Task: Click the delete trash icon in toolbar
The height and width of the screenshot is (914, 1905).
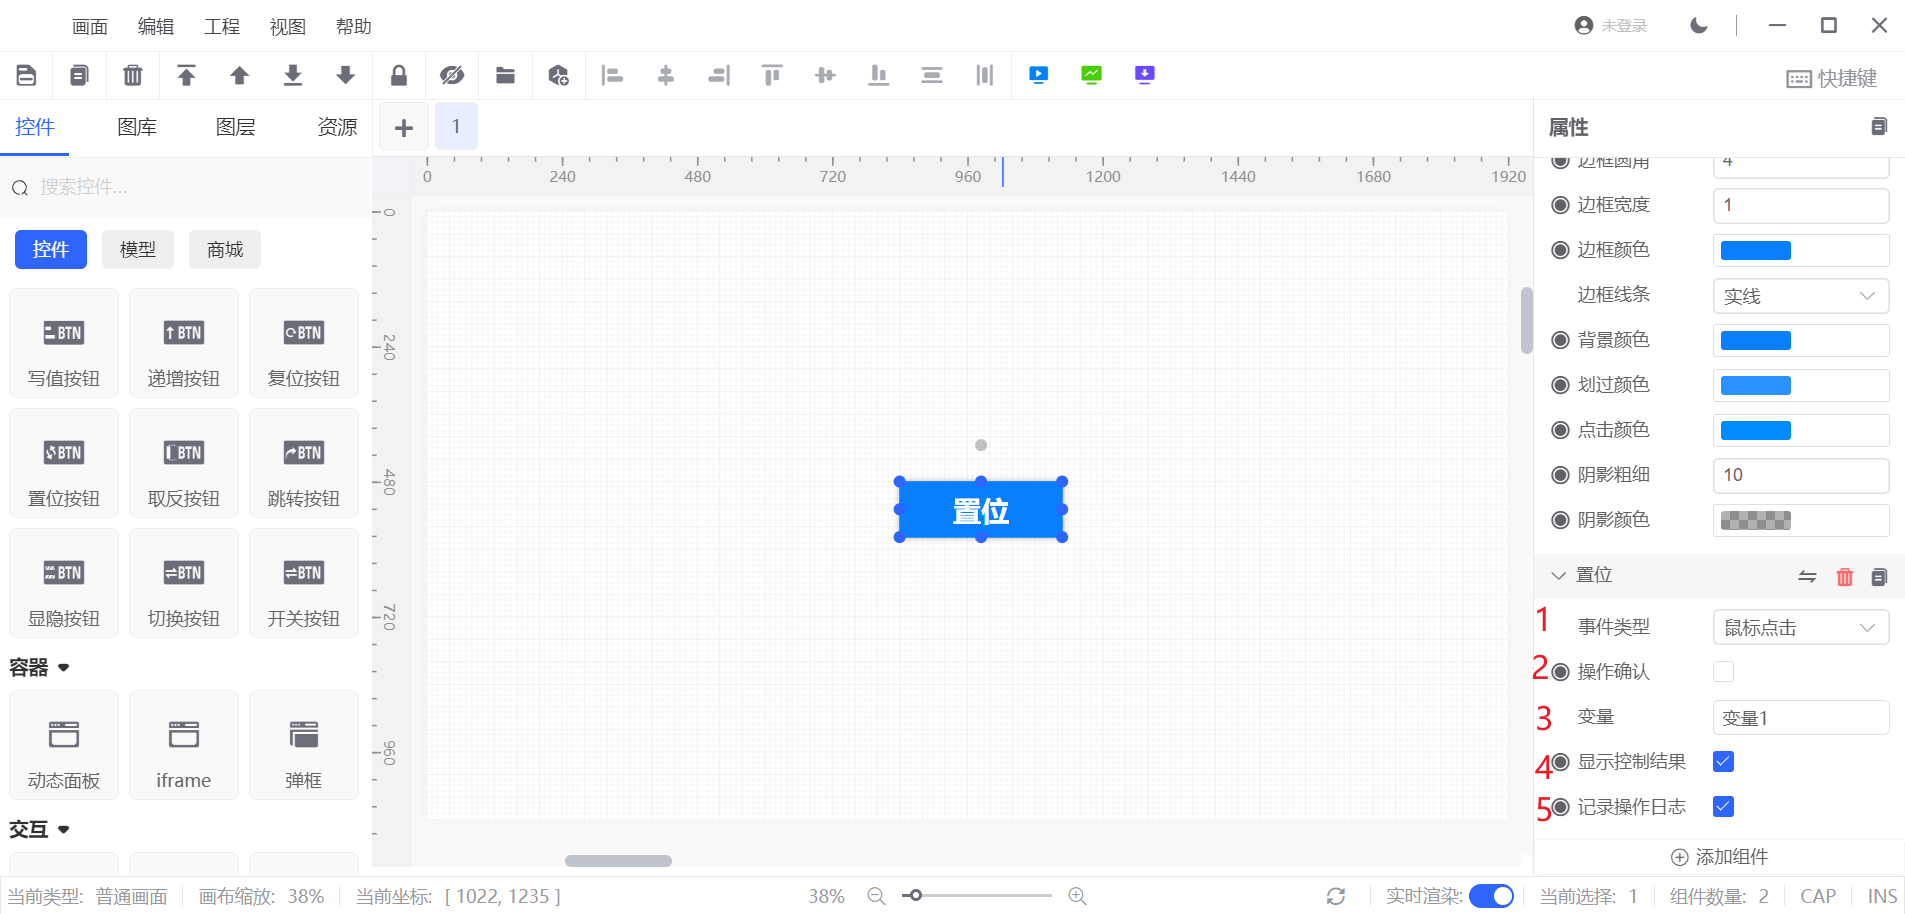Action: (132, 75)
